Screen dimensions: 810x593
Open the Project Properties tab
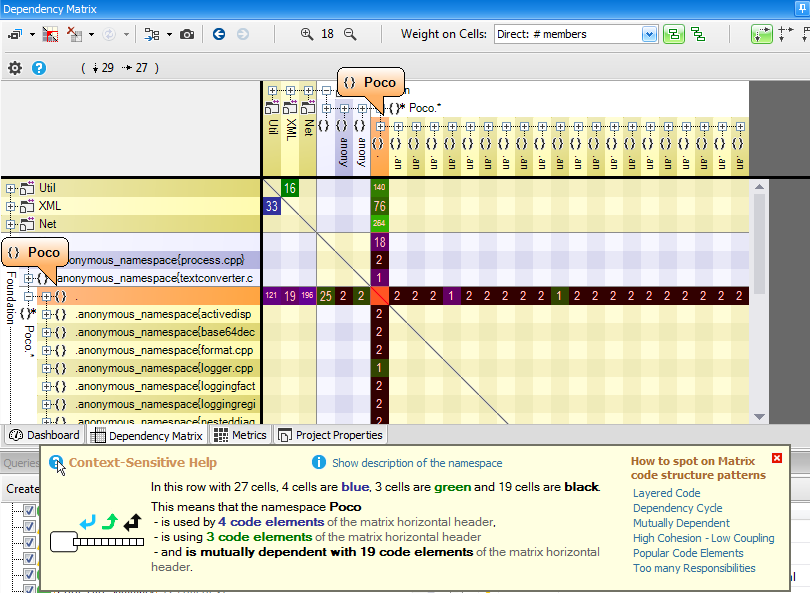[330, 435]
